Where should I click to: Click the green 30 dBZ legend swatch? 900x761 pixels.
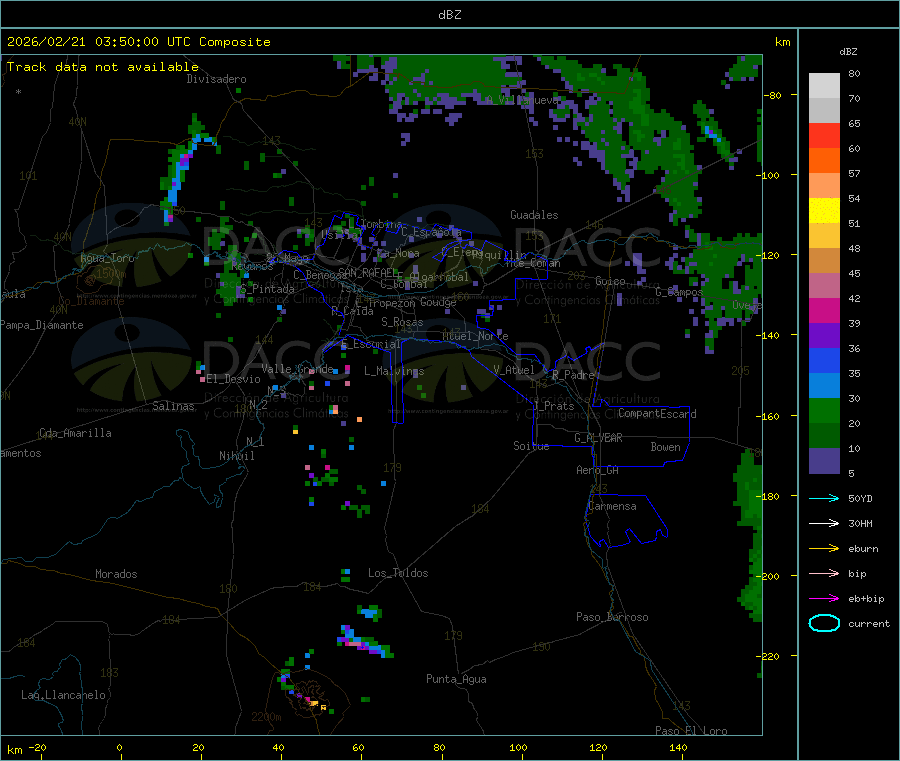pos(824,410)
